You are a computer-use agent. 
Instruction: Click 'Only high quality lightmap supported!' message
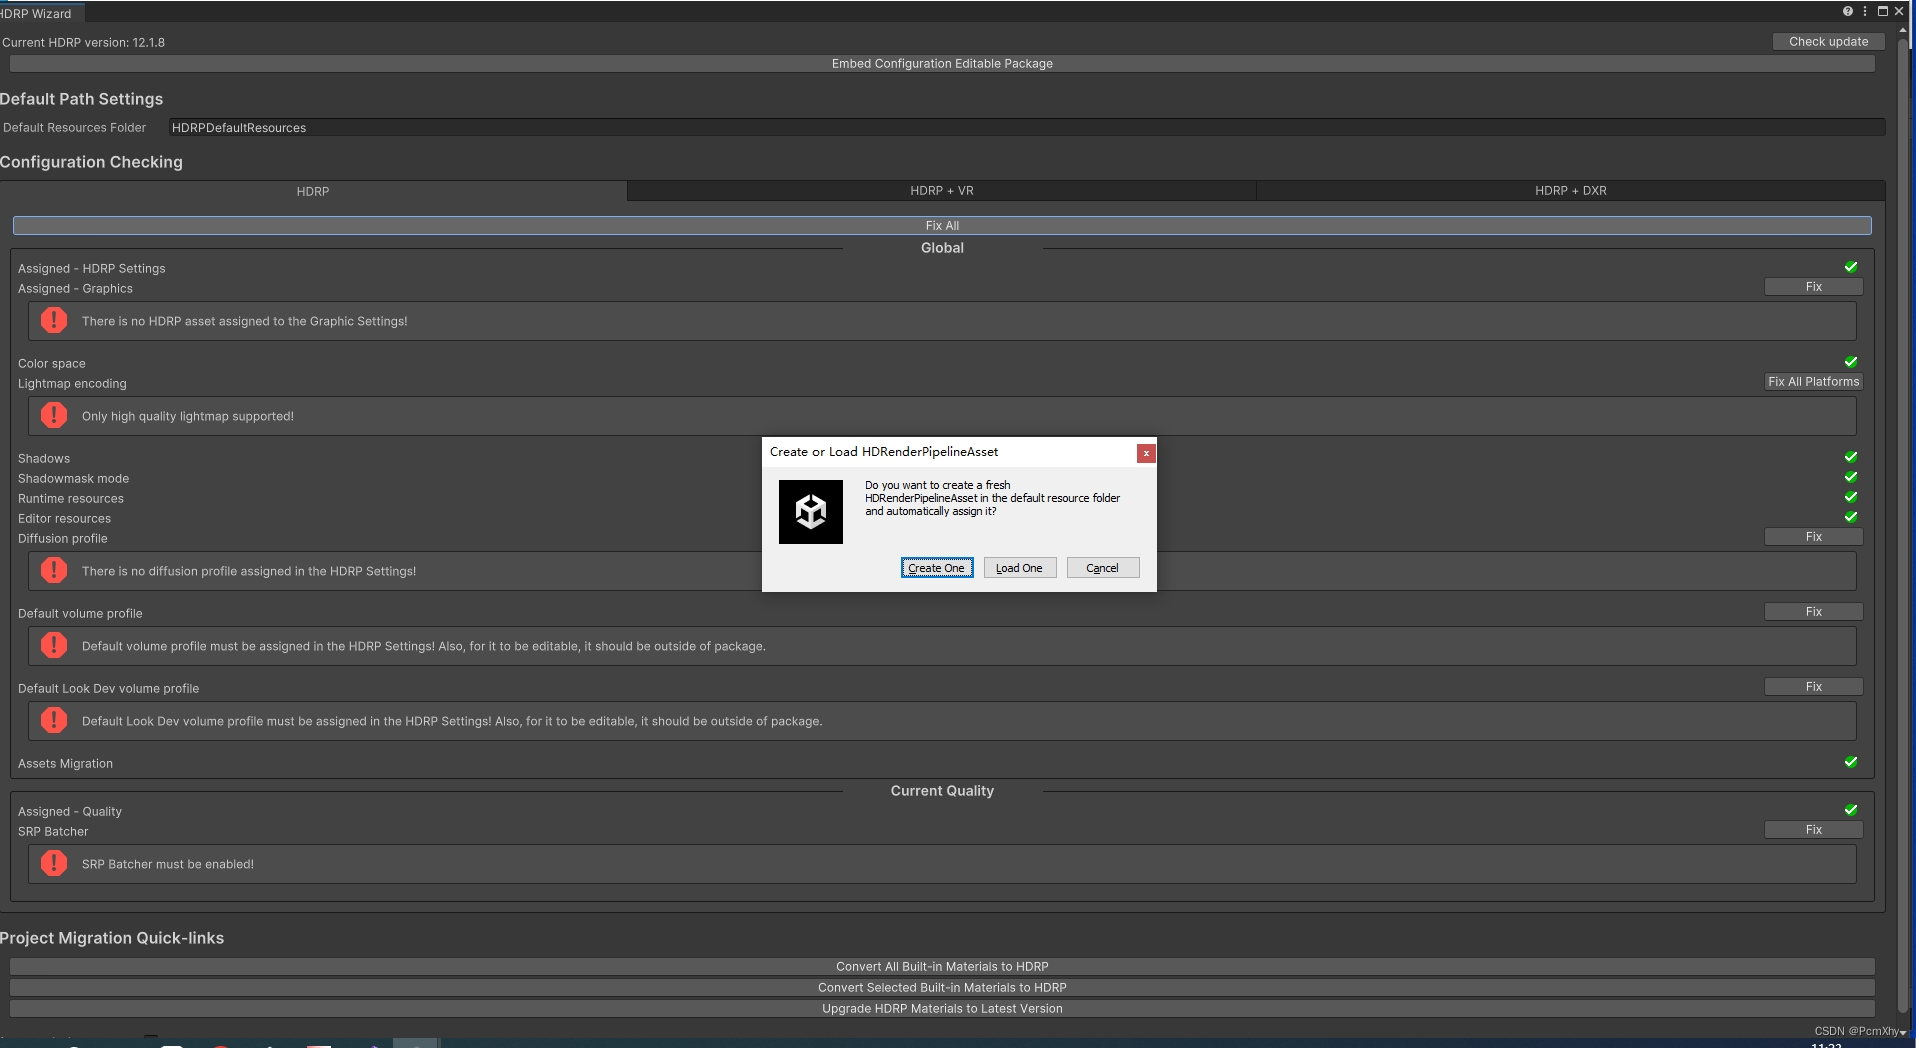188,416
